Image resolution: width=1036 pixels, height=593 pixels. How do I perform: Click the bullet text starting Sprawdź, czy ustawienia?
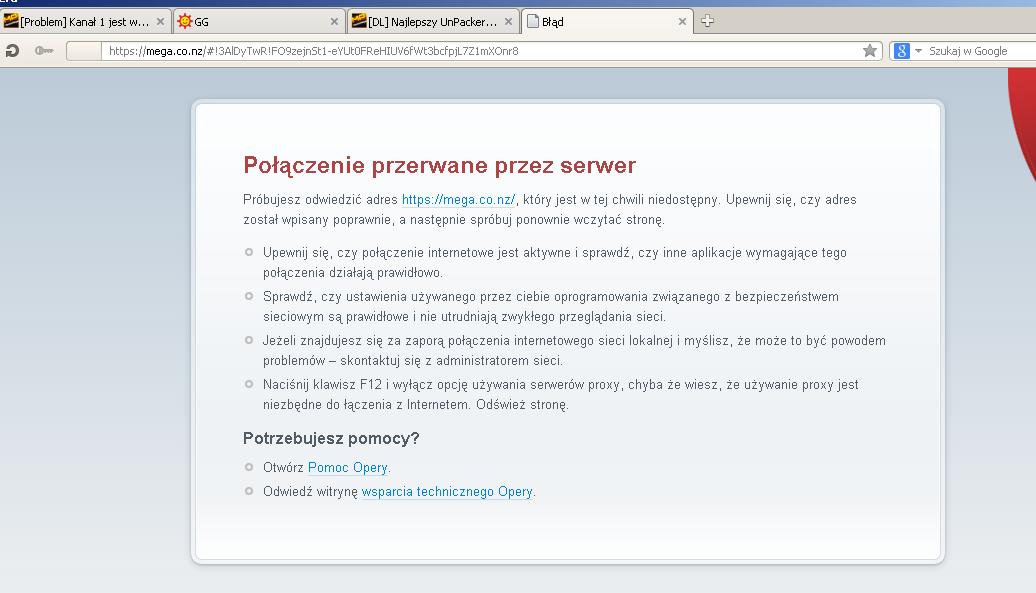pos(551,306)
